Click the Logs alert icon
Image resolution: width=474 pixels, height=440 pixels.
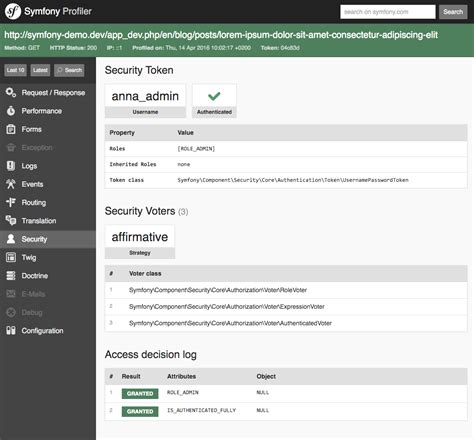coord(11,166)
